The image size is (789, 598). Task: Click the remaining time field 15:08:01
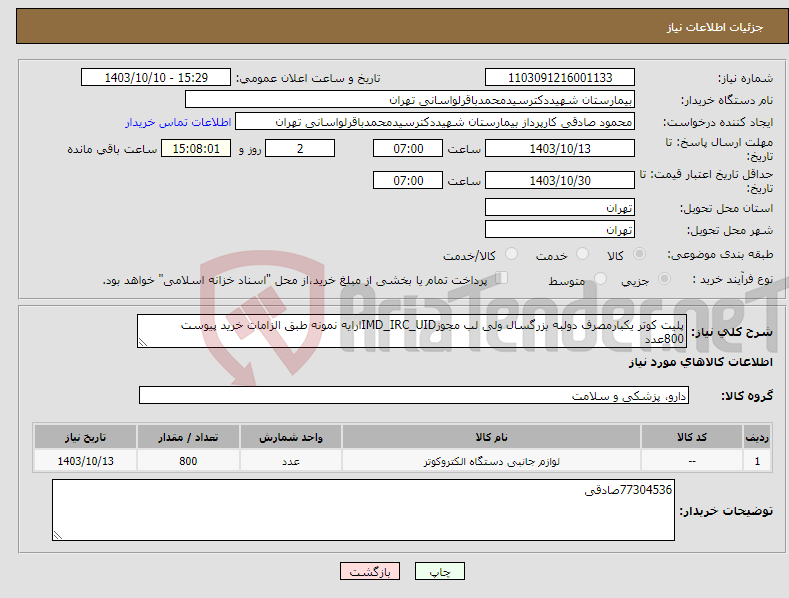[x=196, y=148]
